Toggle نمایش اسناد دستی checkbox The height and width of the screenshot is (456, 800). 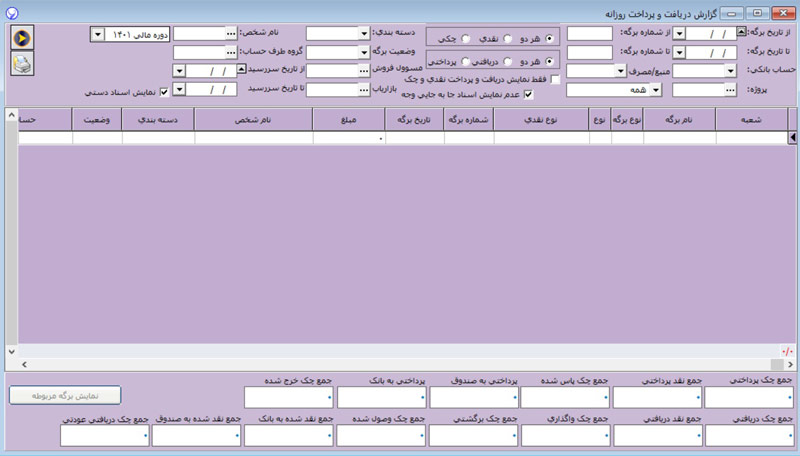[165, 93]
